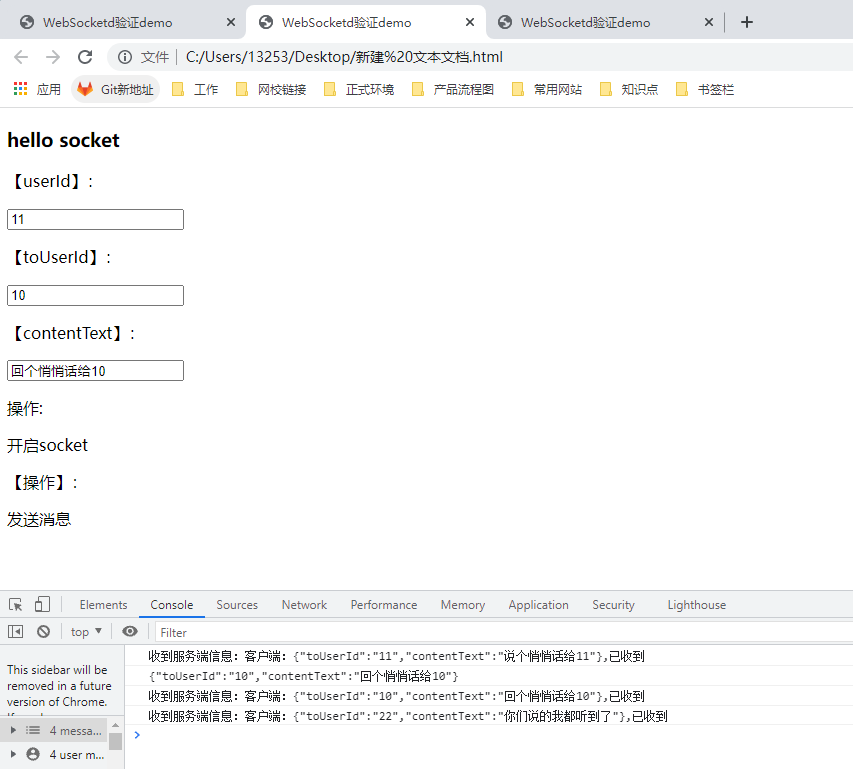Reload the page with the refresh icon

[85, 57]
